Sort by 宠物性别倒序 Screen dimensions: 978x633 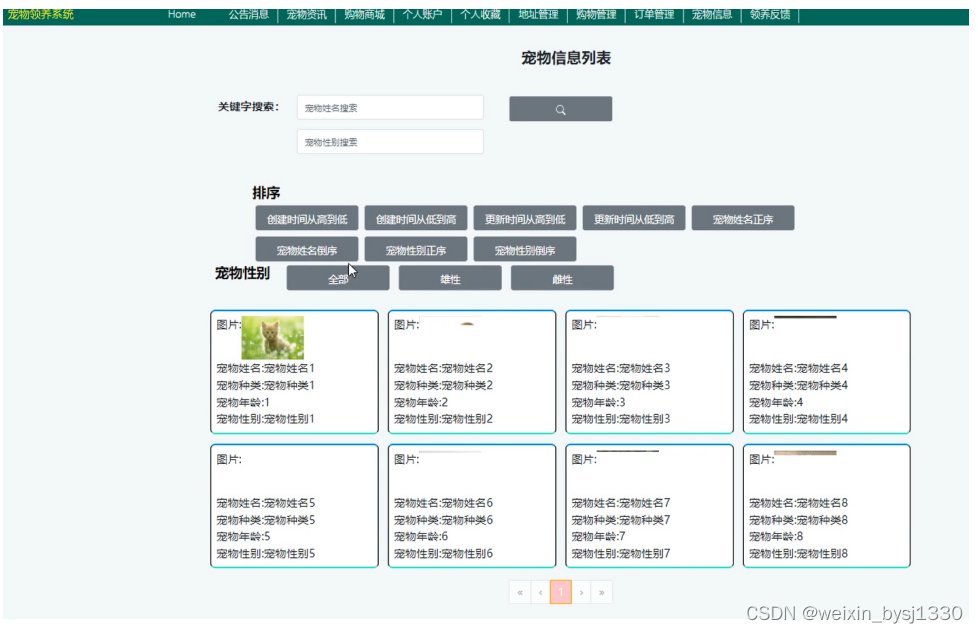click(525, 249)
